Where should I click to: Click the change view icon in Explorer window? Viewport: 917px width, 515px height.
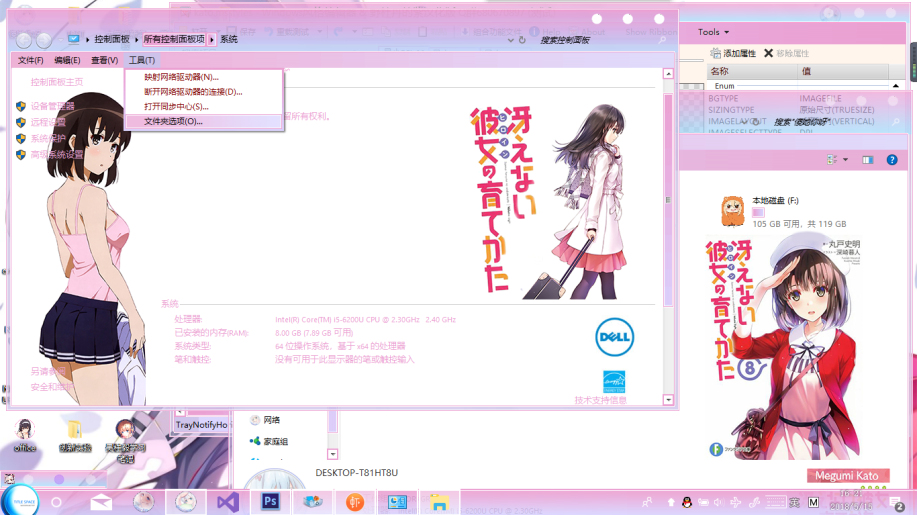[832, 160]
